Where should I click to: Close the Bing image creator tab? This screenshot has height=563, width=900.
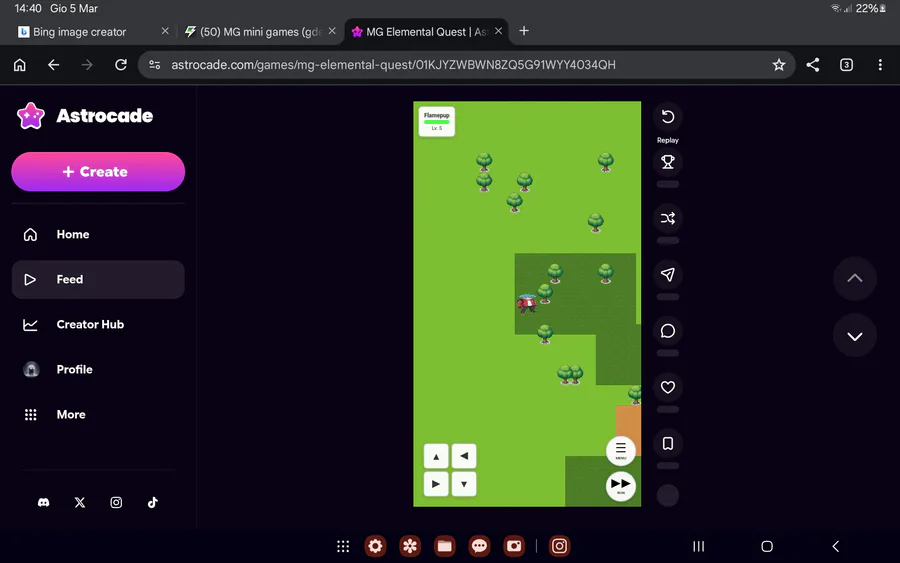(165, 31)
